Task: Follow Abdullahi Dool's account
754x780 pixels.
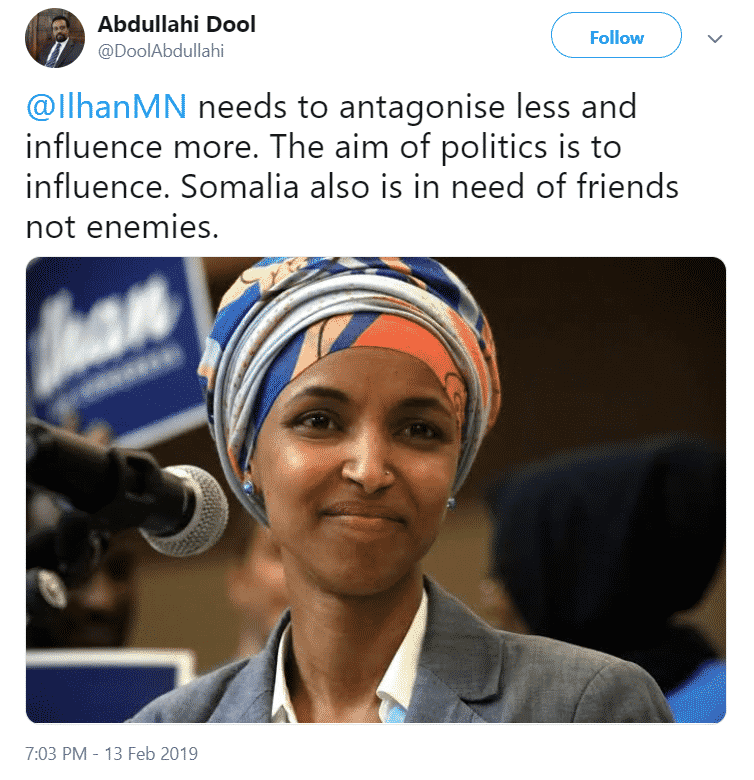Action: pyautogui.click(x=616, y=35)
